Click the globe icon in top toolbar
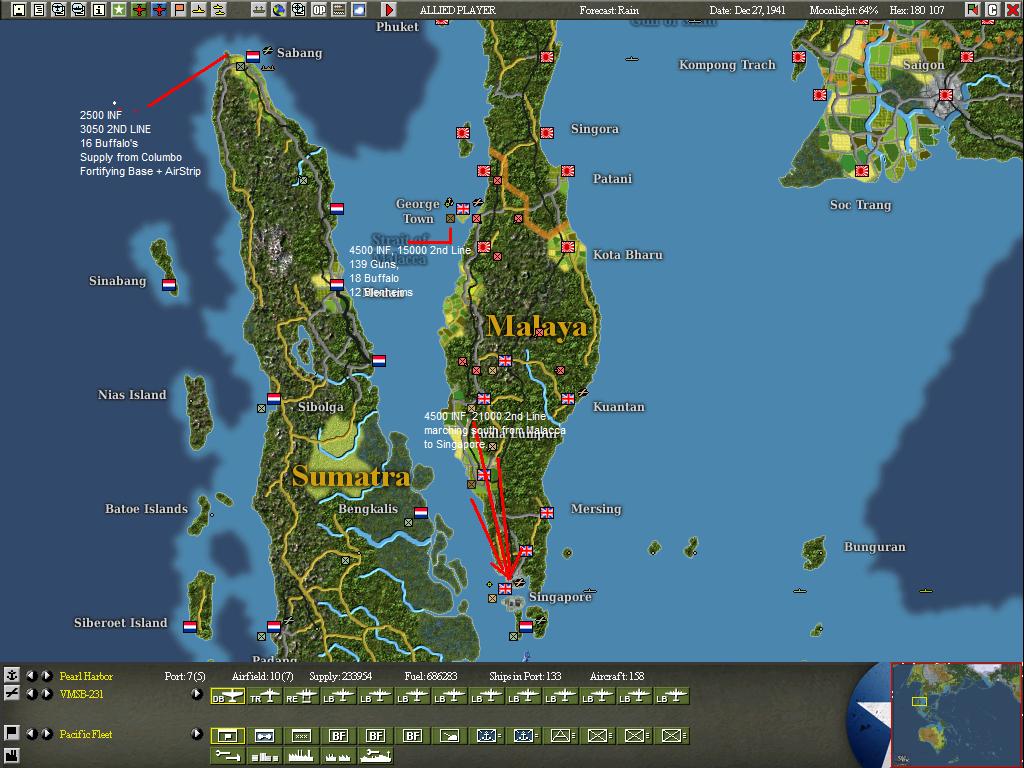1024x768 pixels. pos(279,10)
